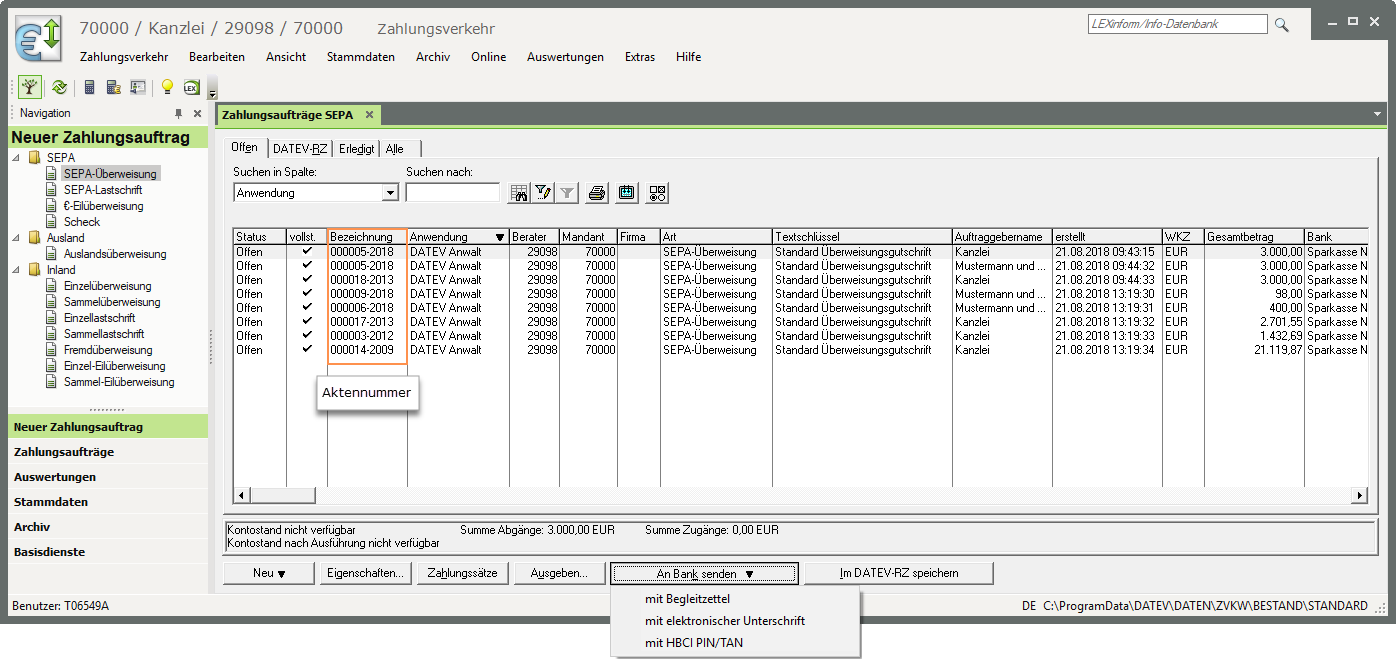
Task: Open the 'Neu' dropdown button
Action: point(269,573)
